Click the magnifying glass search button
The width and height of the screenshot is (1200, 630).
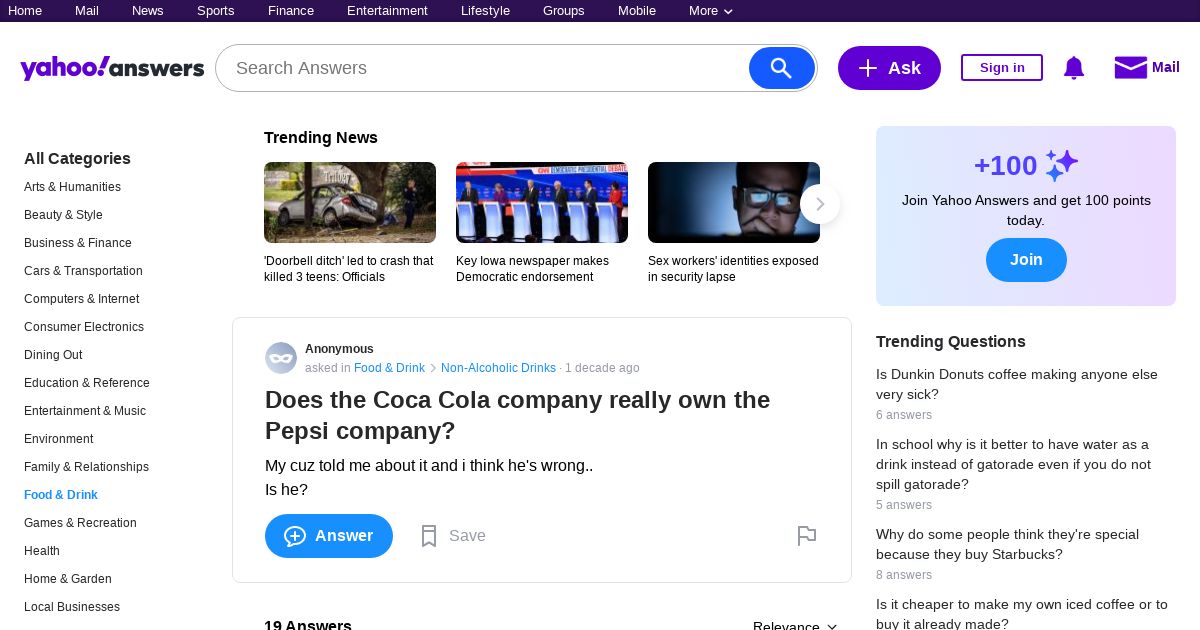click(x=782, y=68)
